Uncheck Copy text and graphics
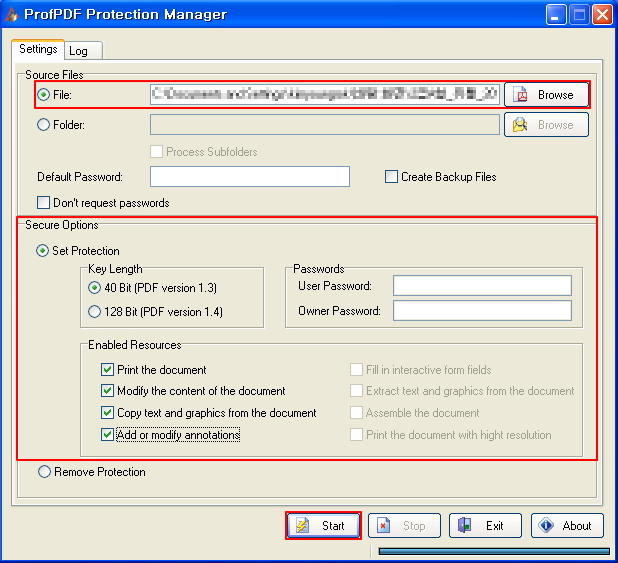 pyautogui.click(x=107, y=413)
